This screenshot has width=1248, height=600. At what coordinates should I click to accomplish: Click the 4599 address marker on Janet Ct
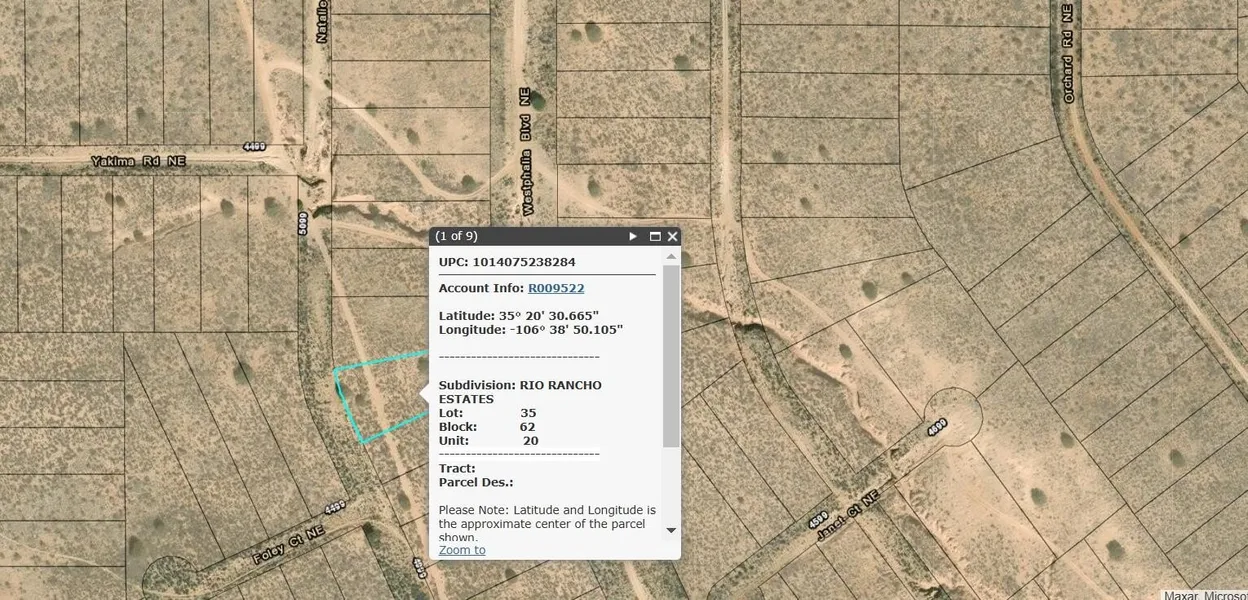coord(817,522)
